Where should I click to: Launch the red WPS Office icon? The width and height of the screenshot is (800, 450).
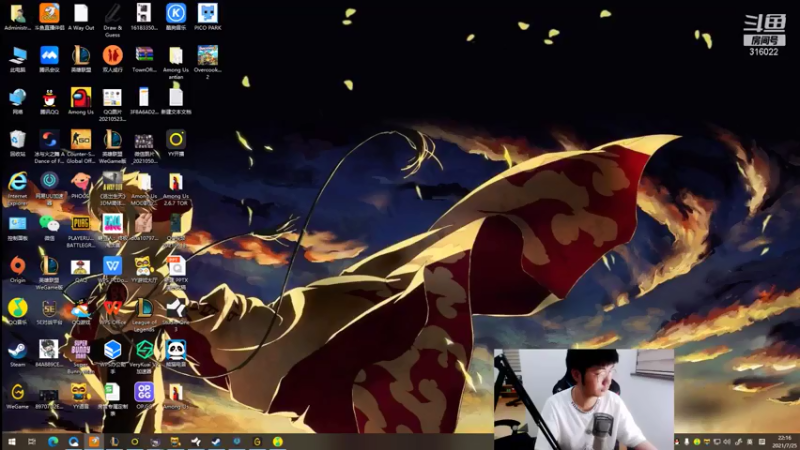coord(112,308)
